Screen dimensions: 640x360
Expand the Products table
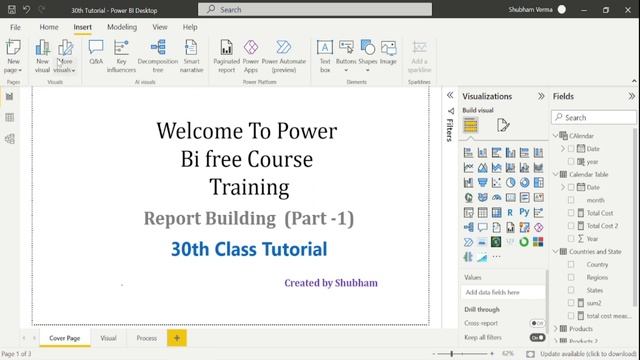pos(556,329)
